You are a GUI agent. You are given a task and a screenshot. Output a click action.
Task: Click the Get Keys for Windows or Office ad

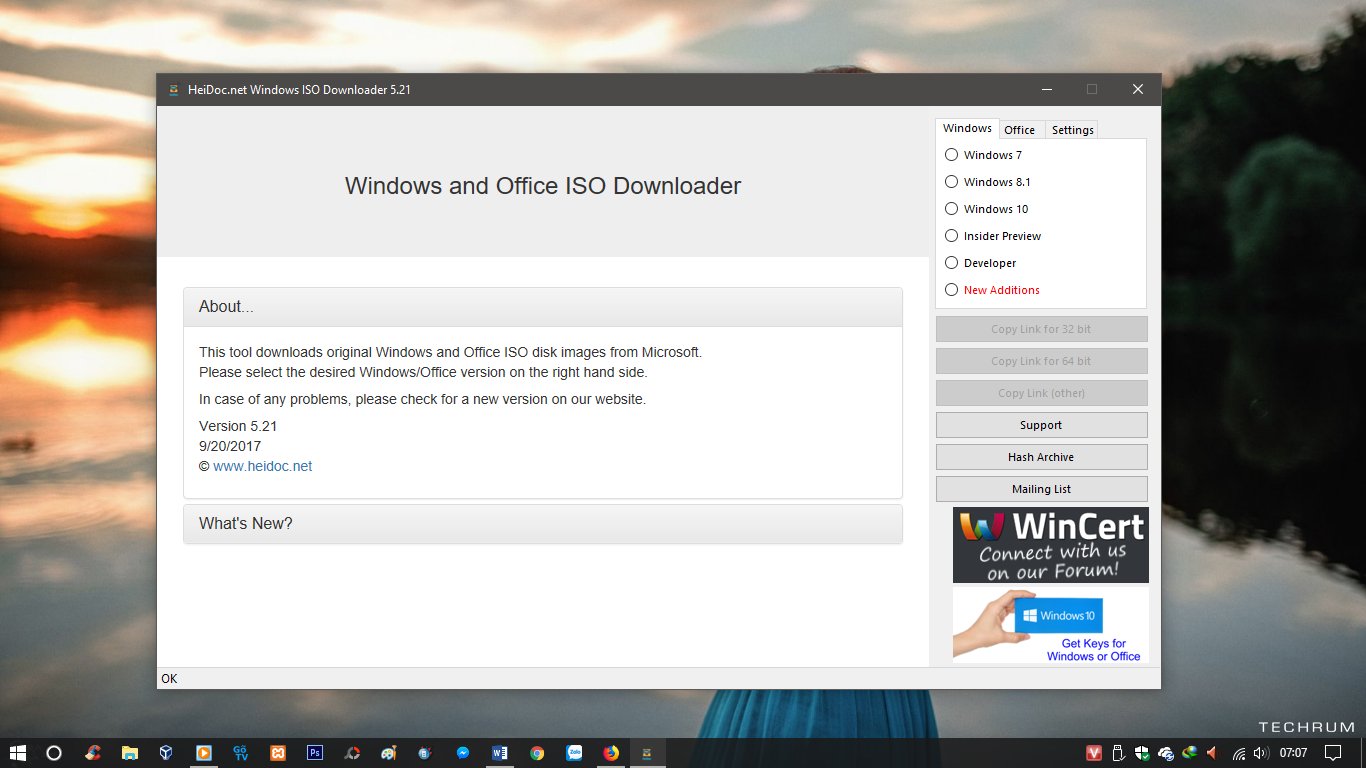1050,625
